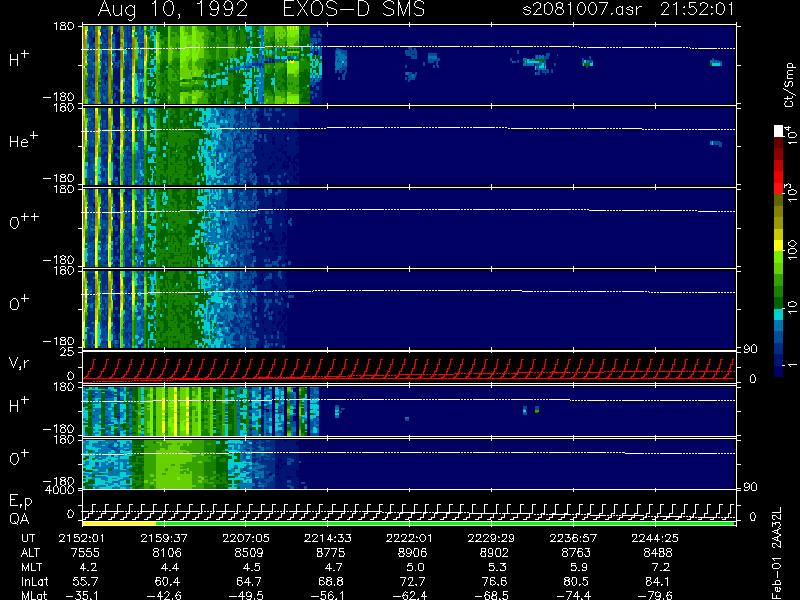This screenshot has width=800, height=600.
Task: Click the InLat value '55.7'
Action: pos(85,582)
